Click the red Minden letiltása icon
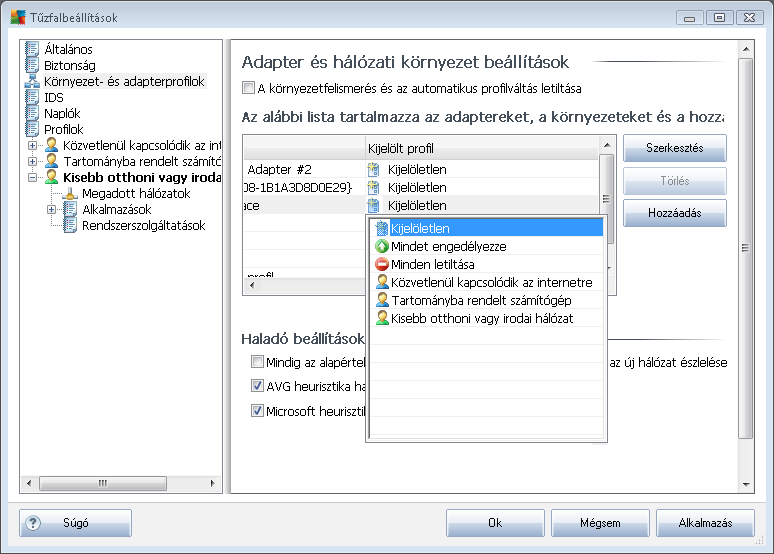The image size is (774, 554). [382, 264]
